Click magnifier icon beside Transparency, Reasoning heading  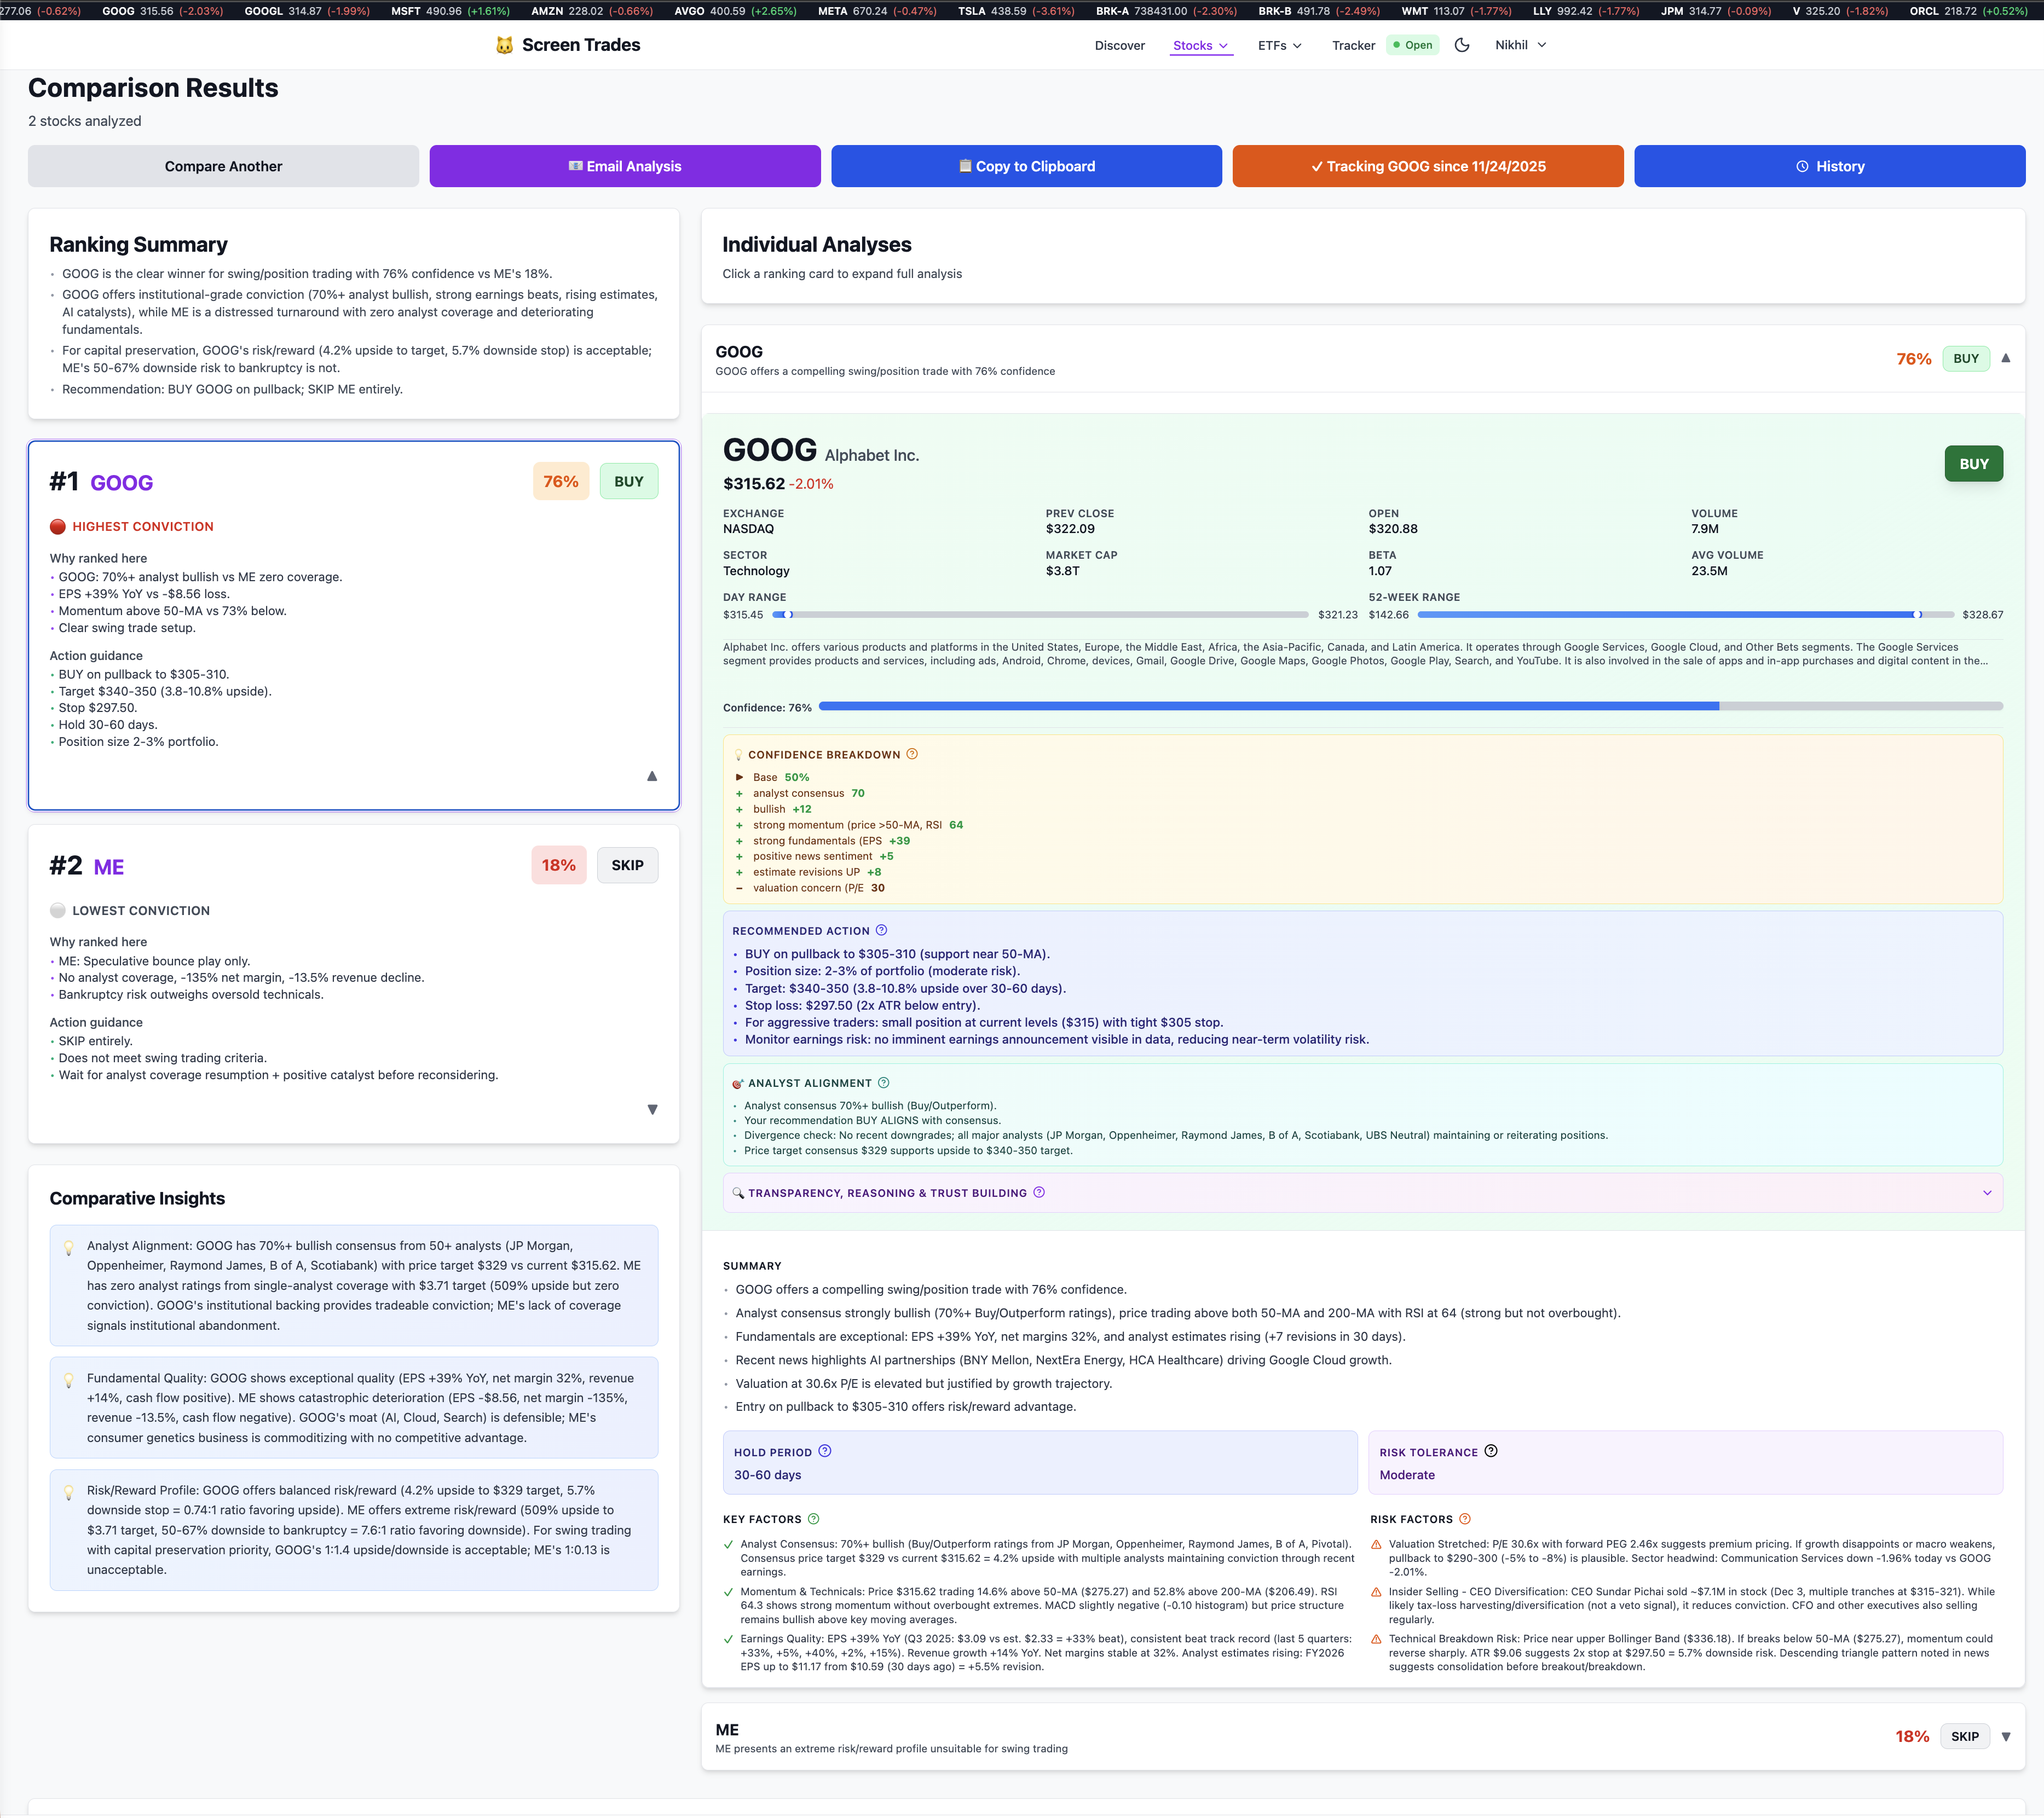(x=738, y=1193)
